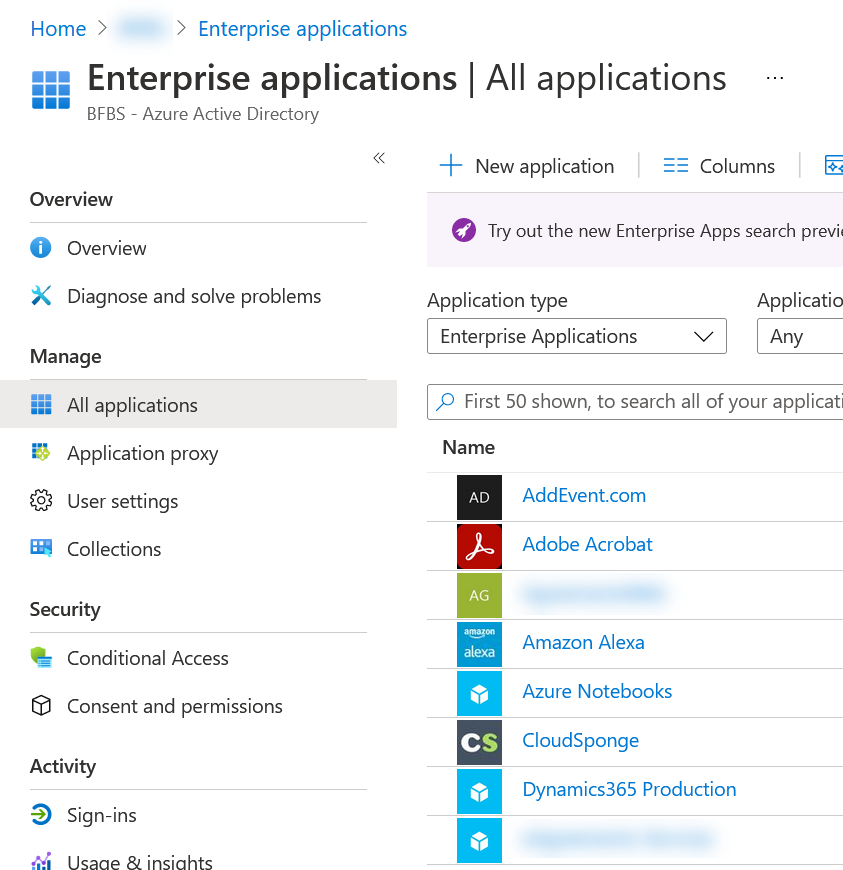Click the magnifier icon in the search box
Viewport: 843px width, 870px height.
pyautogui.click(x=446, y=401)
